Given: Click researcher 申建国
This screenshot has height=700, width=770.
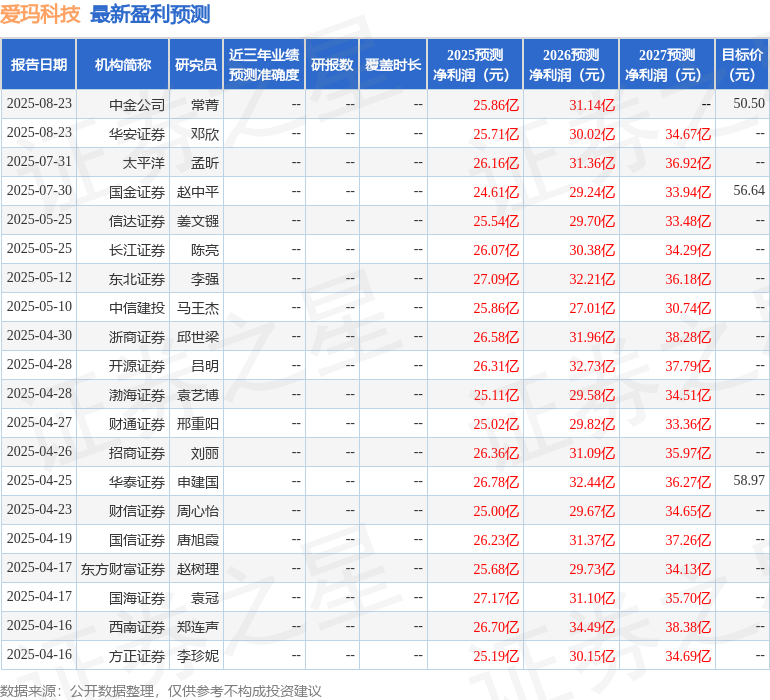Looking at the screenshot, I should [198, 481].
